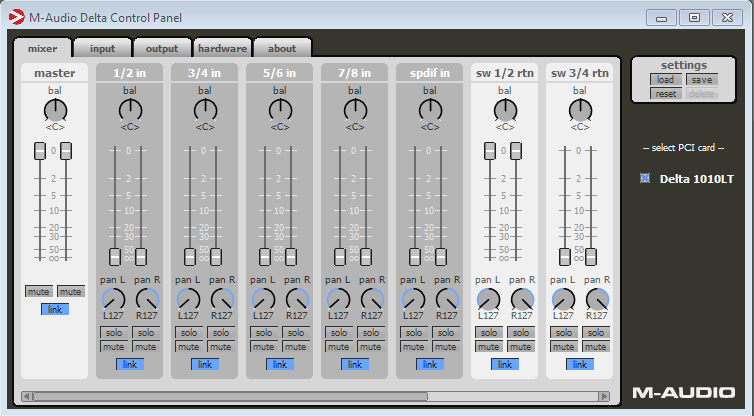The image size is (754, 416).
Task: Click the 3/4 in pan R knob
Action: pos(222,299)
